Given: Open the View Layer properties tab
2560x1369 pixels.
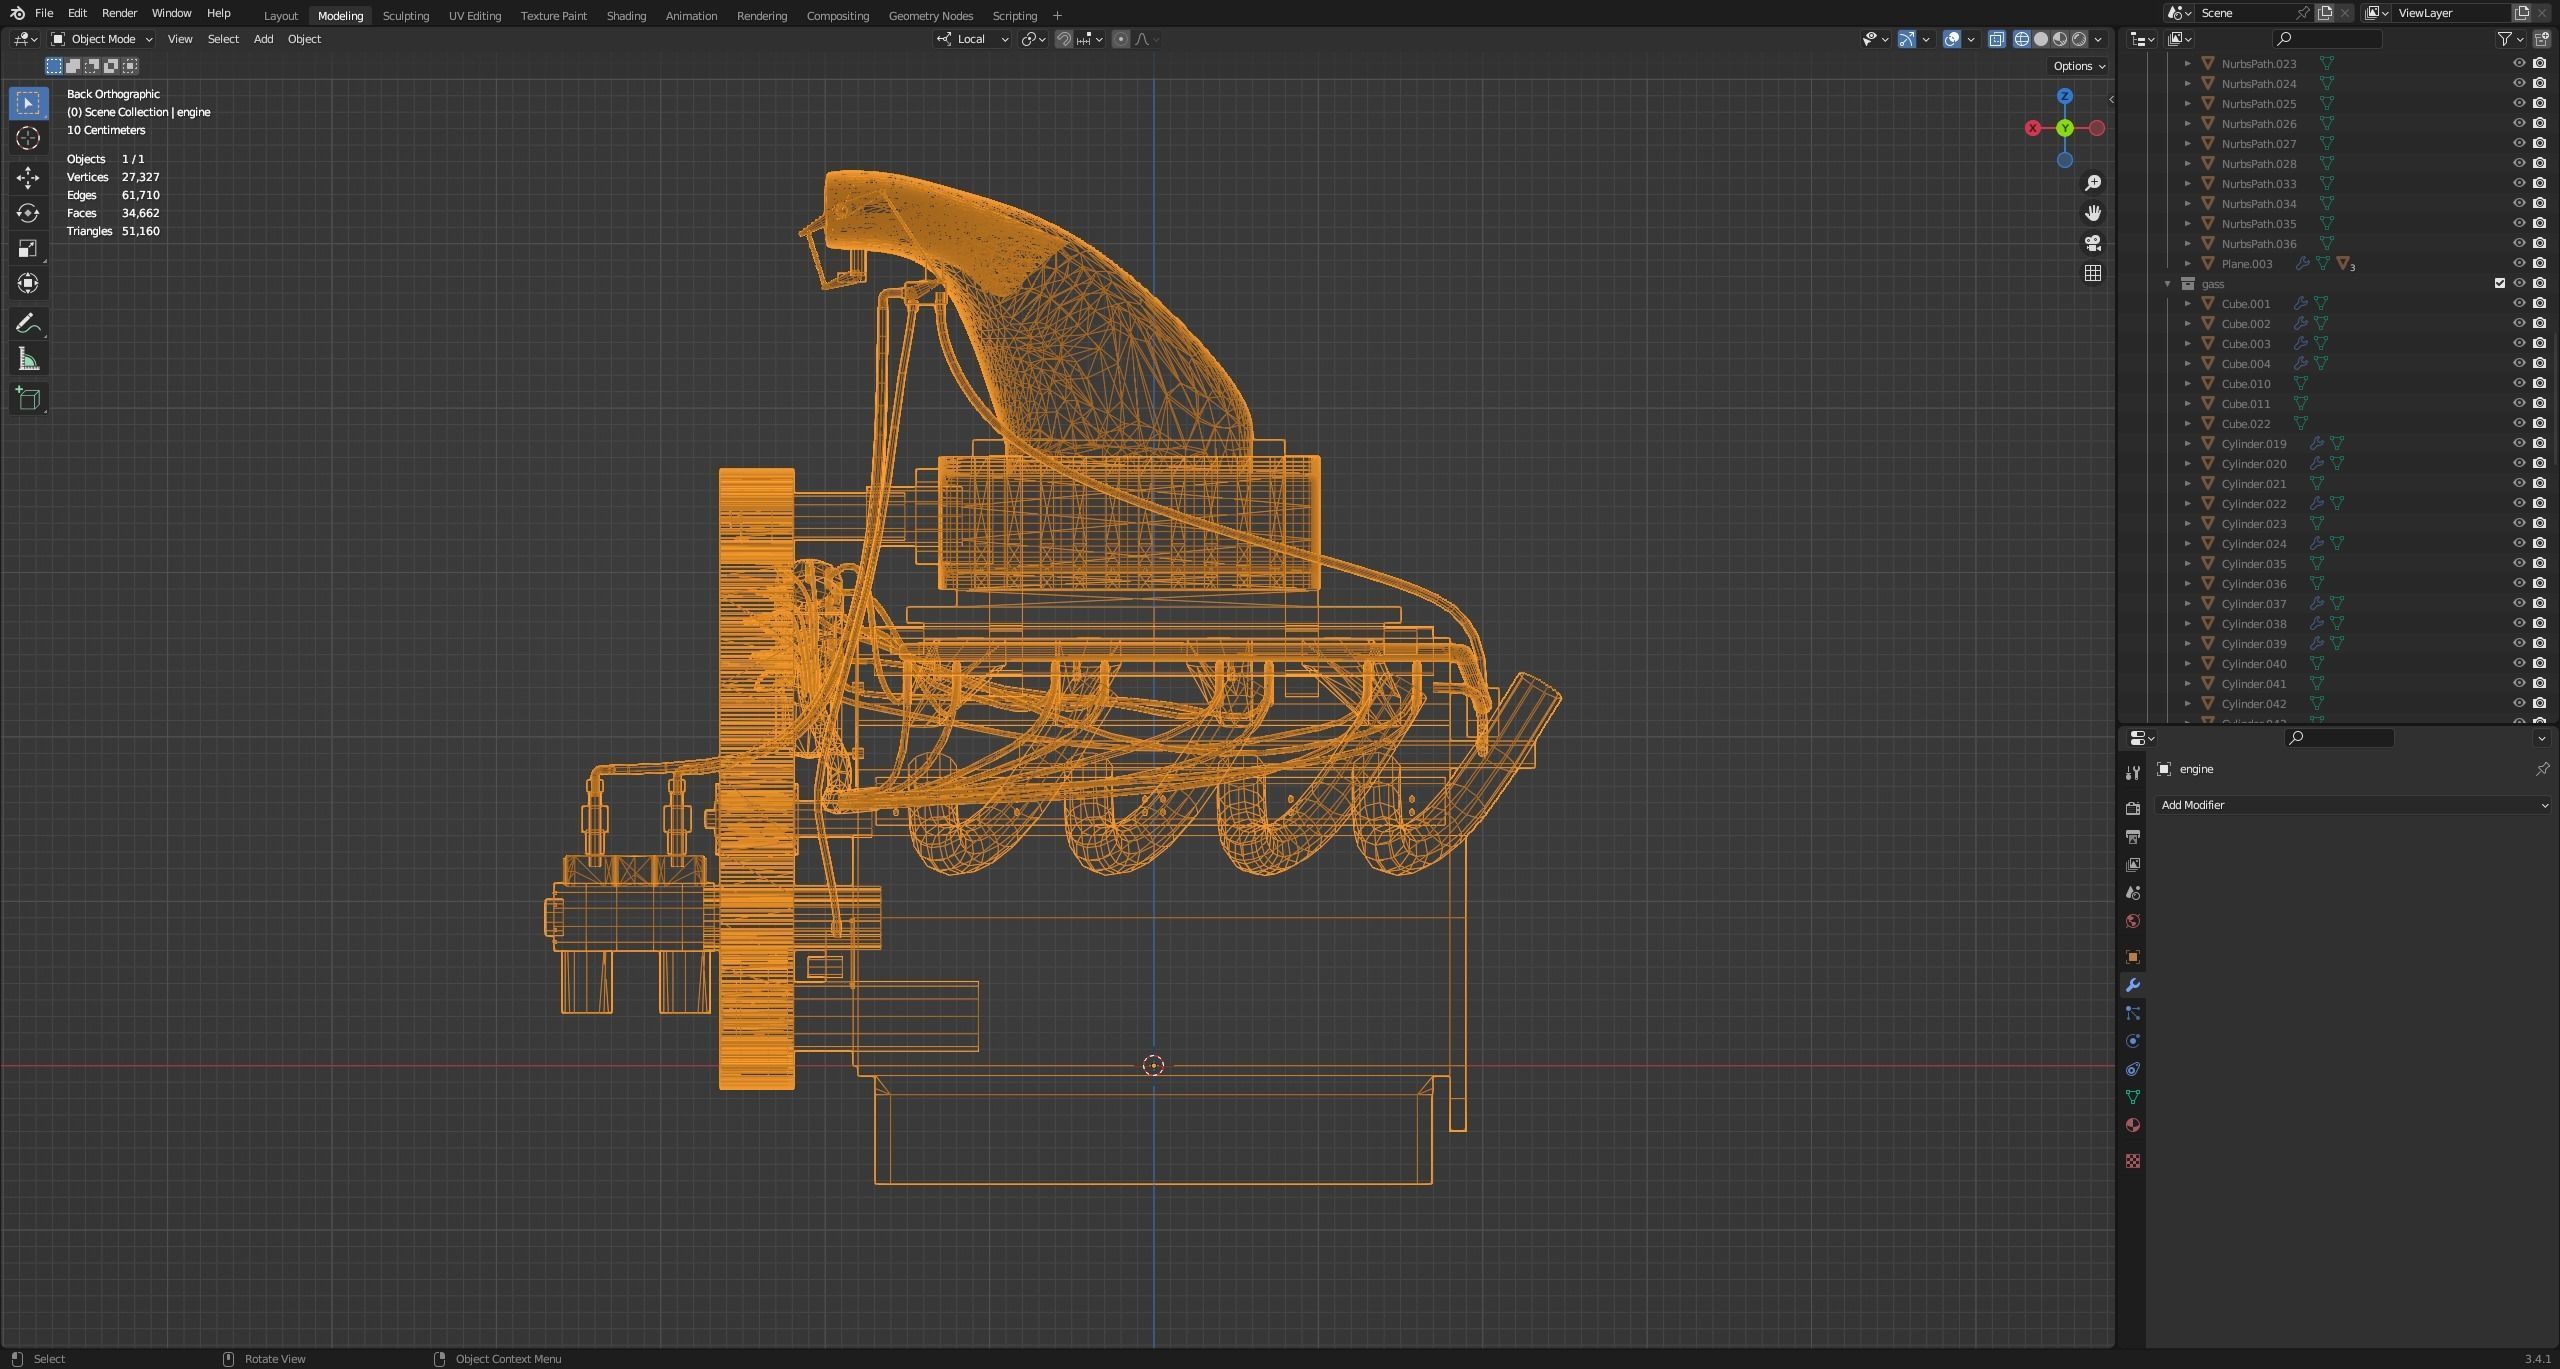Looking at the screenshot, I should [2132, 864].
